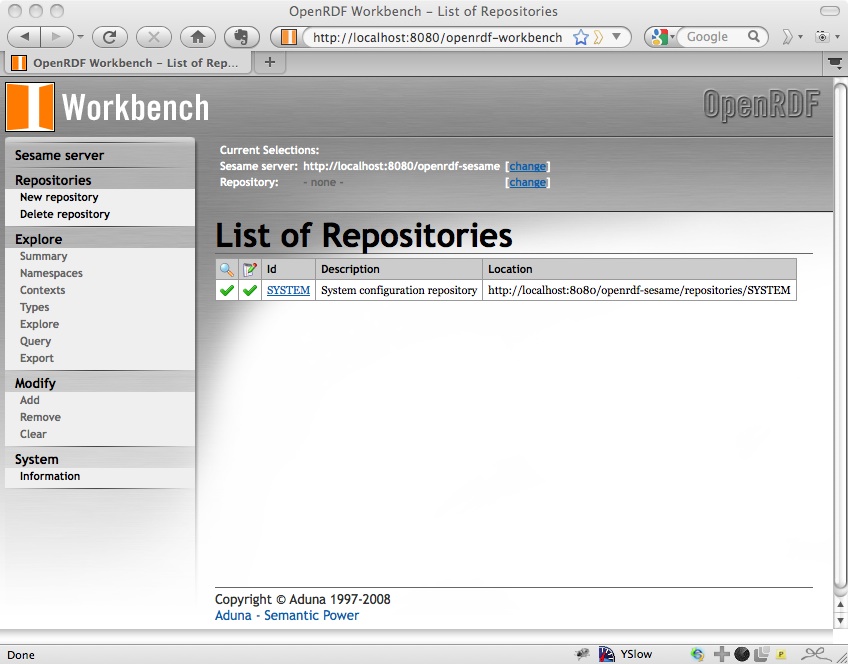Follow the Aduna - Semantic Power link
Viewport: 848px width, 664px height.
coord(287,615)
